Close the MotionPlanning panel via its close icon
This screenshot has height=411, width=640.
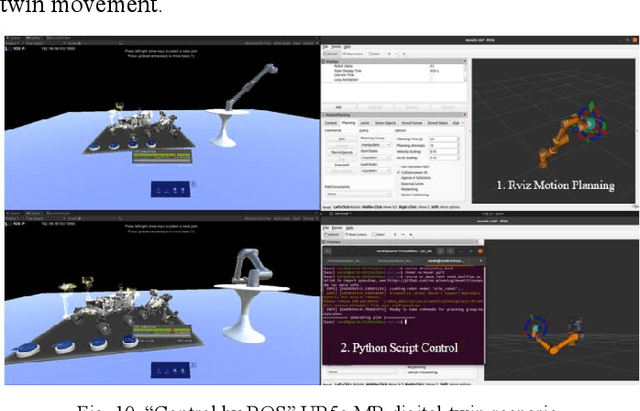point(464,115)
